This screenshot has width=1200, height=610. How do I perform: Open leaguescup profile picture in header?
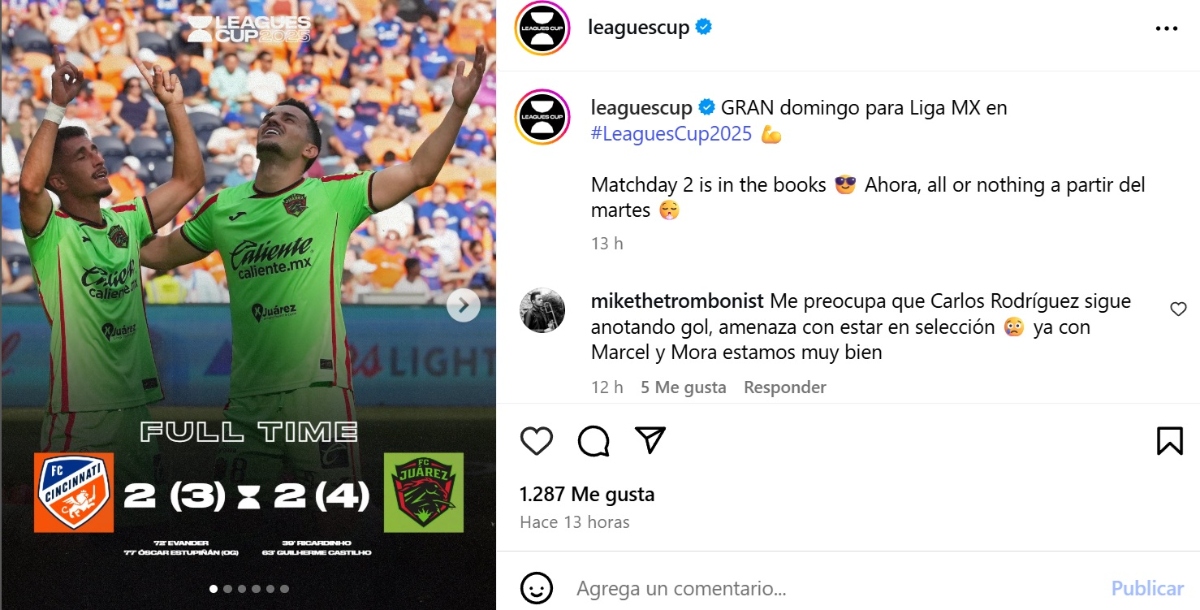click(x=542, y=29)
